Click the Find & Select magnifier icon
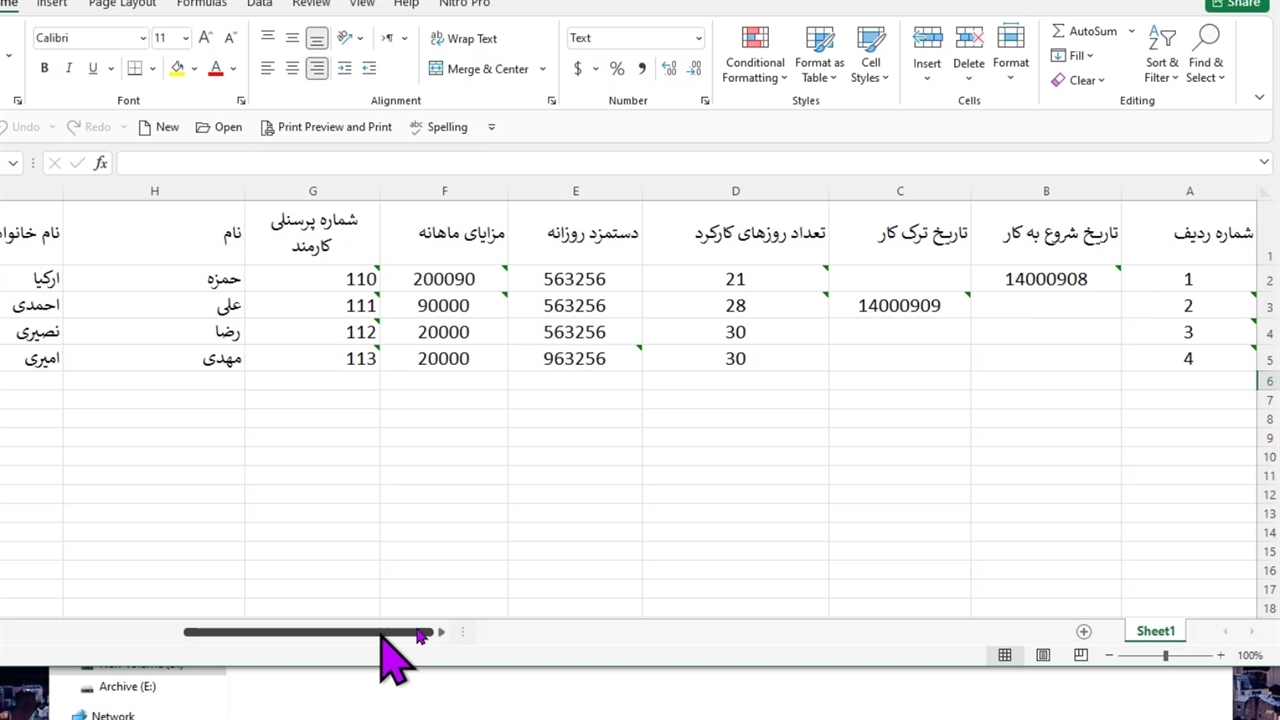Screen dimensions: 1280x720 point(1206,40)
